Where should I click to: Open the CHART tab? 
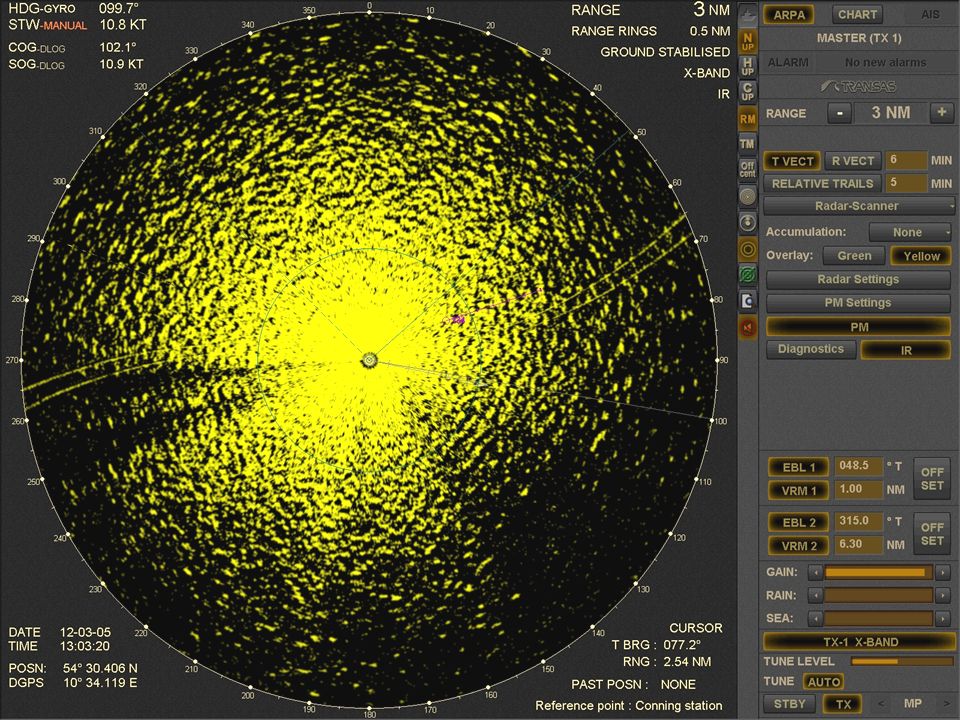857,15
